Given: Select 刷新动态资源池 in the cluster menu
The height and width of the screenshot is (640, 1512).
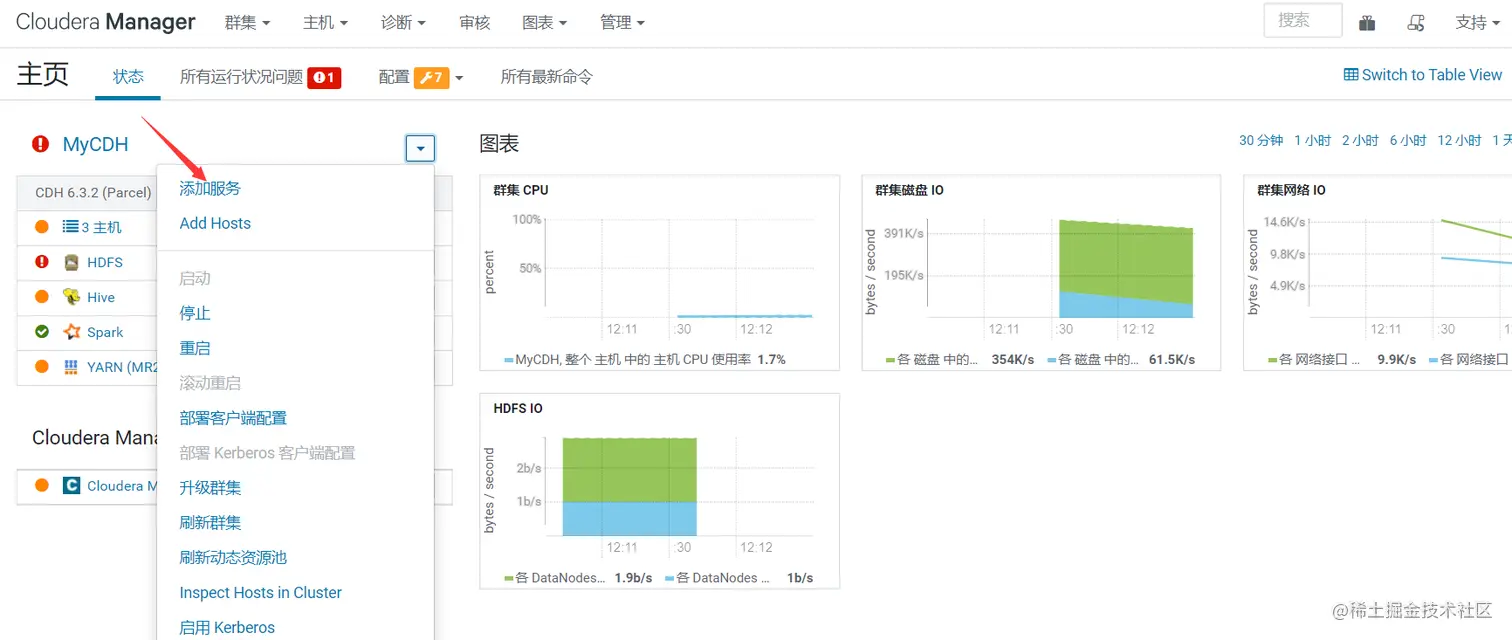Looking at the screenshot, I should tap(233, 558).
